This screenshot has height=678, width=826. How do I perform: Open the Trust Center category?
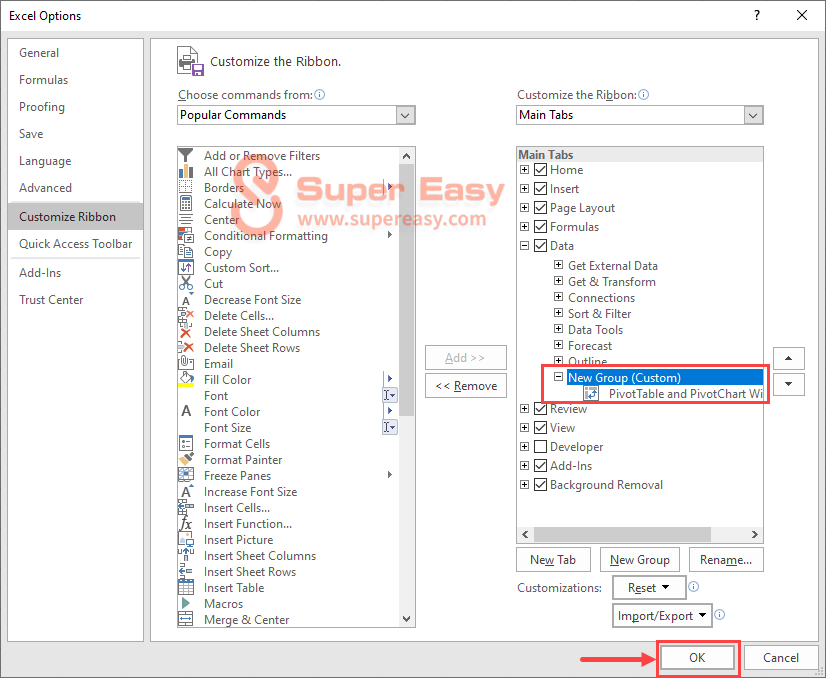tap(75, 300)
